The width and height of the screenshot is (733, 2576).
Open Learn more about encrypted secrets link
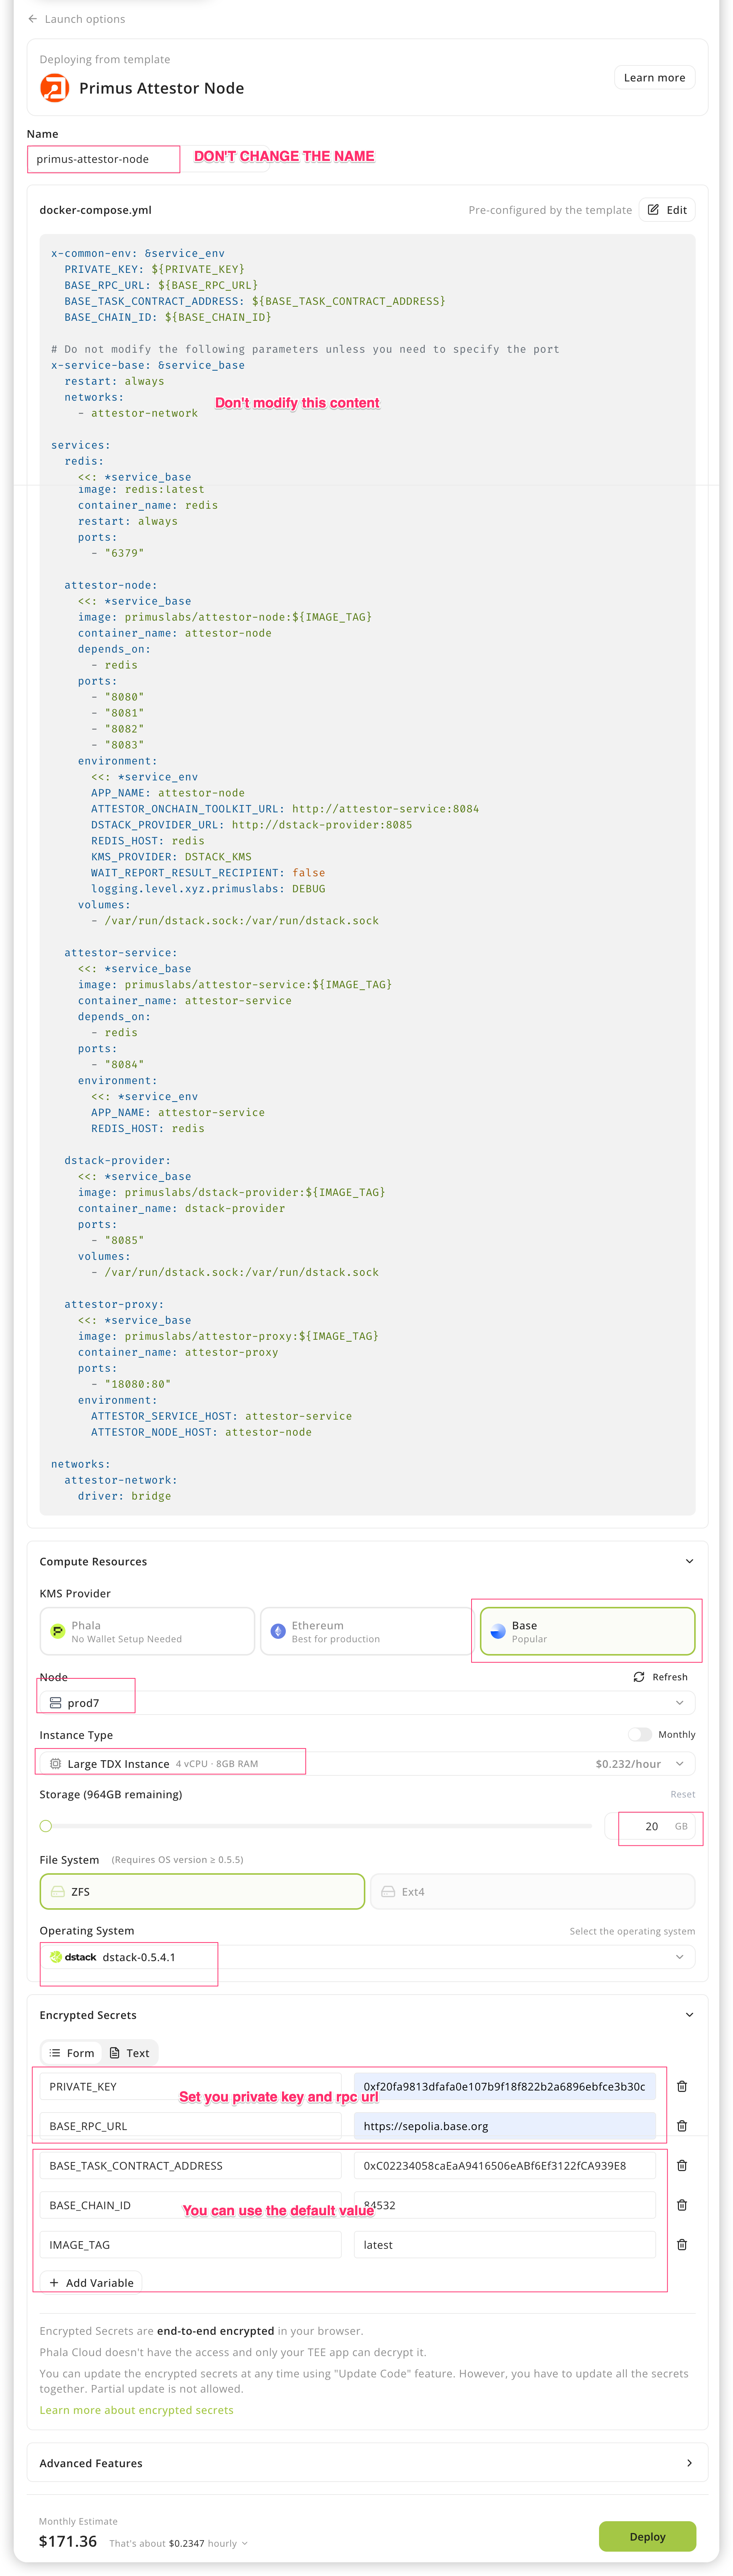[136, 2410]
